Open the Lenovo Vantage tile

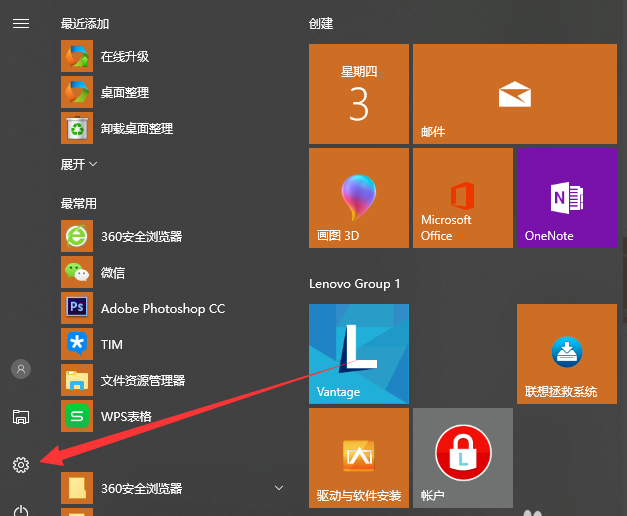359,354
